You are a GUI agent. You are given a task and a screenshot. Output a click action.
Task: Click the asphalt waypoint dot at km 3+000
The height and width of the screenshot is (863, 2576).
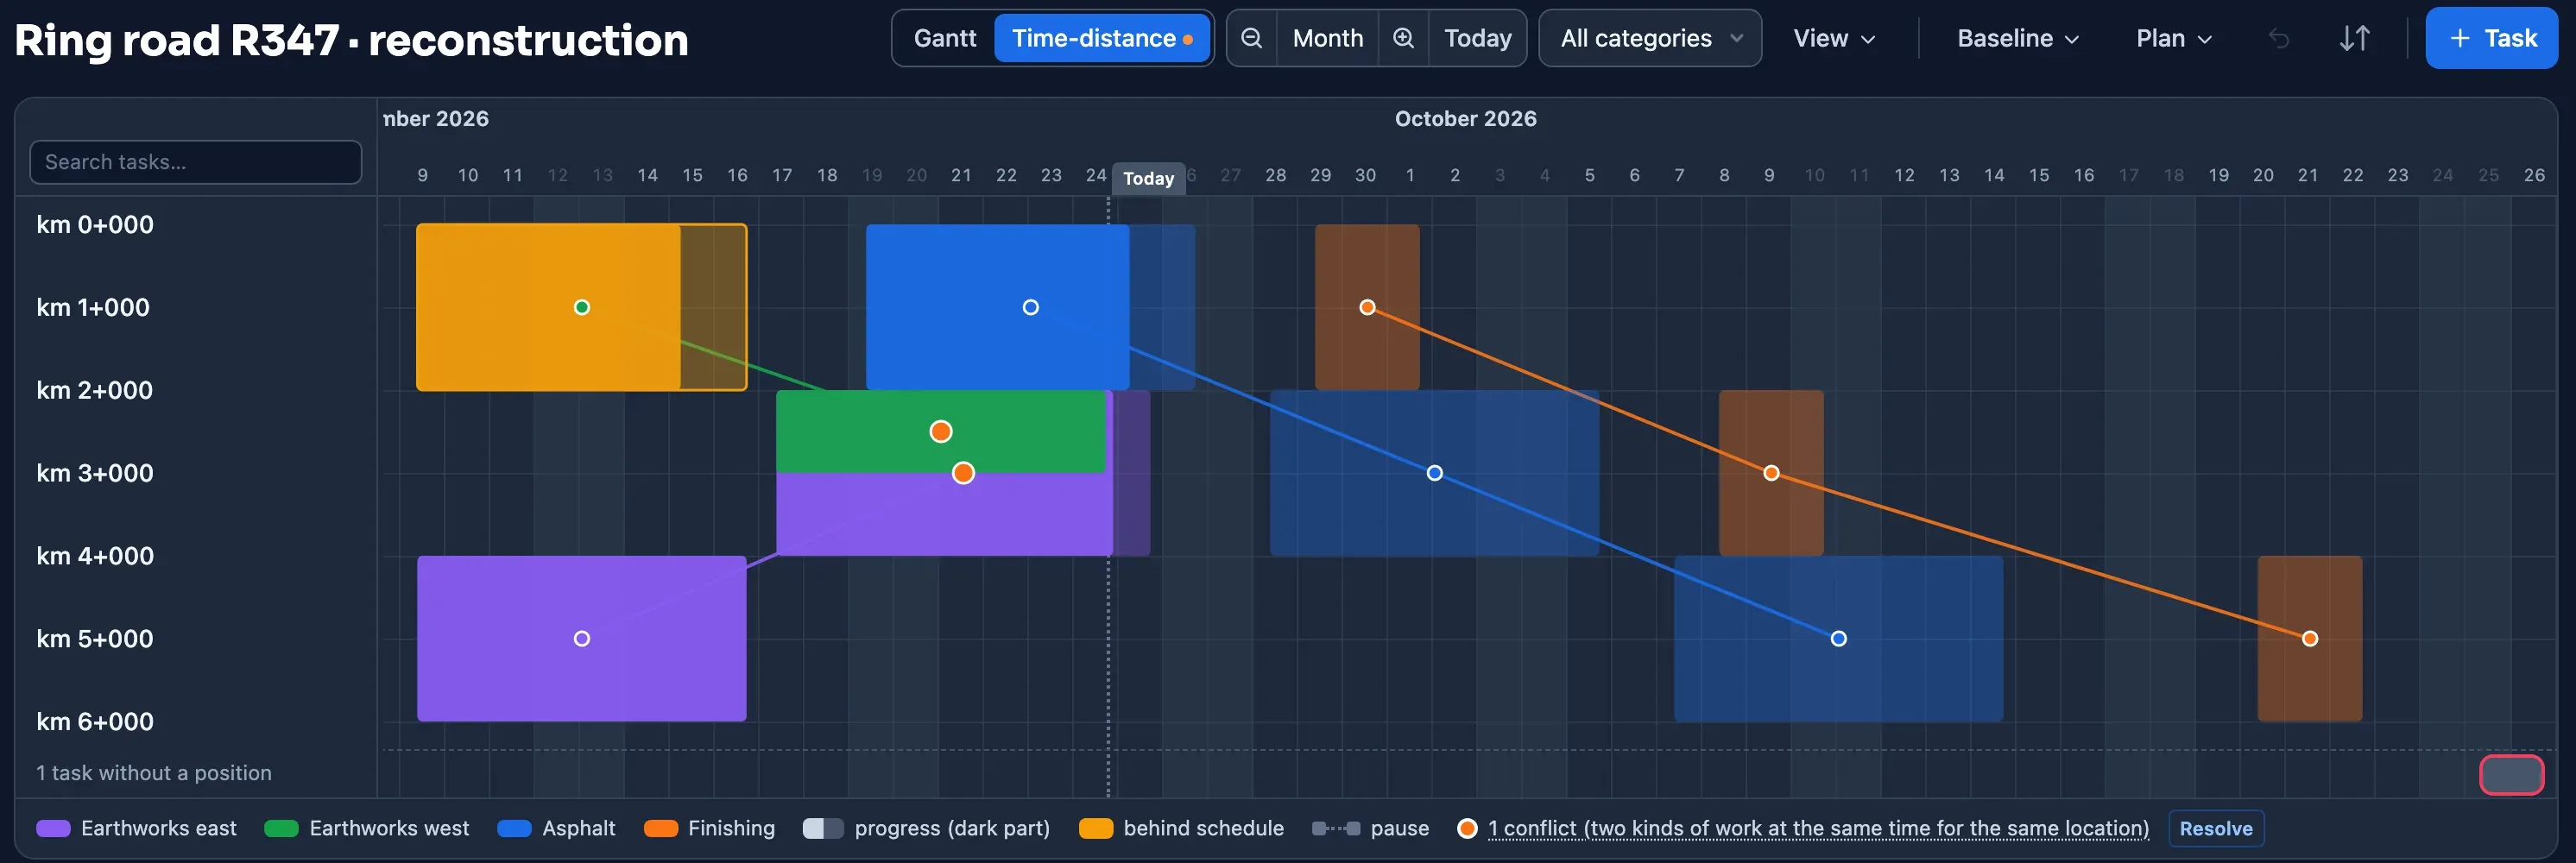click(x=1434, y=473)
